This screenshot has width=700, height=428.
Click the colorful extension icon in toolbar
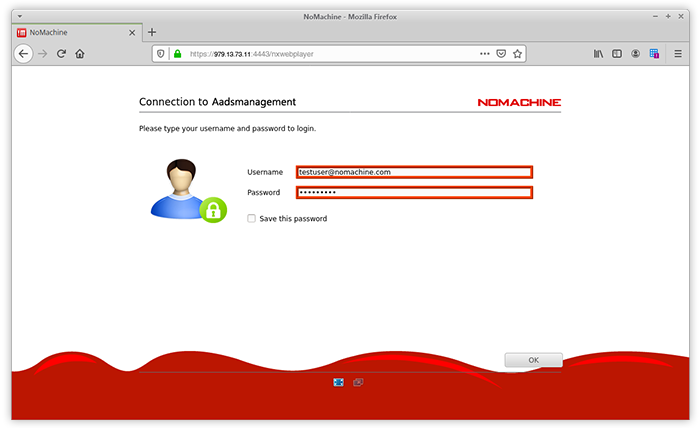pos(654,54)
